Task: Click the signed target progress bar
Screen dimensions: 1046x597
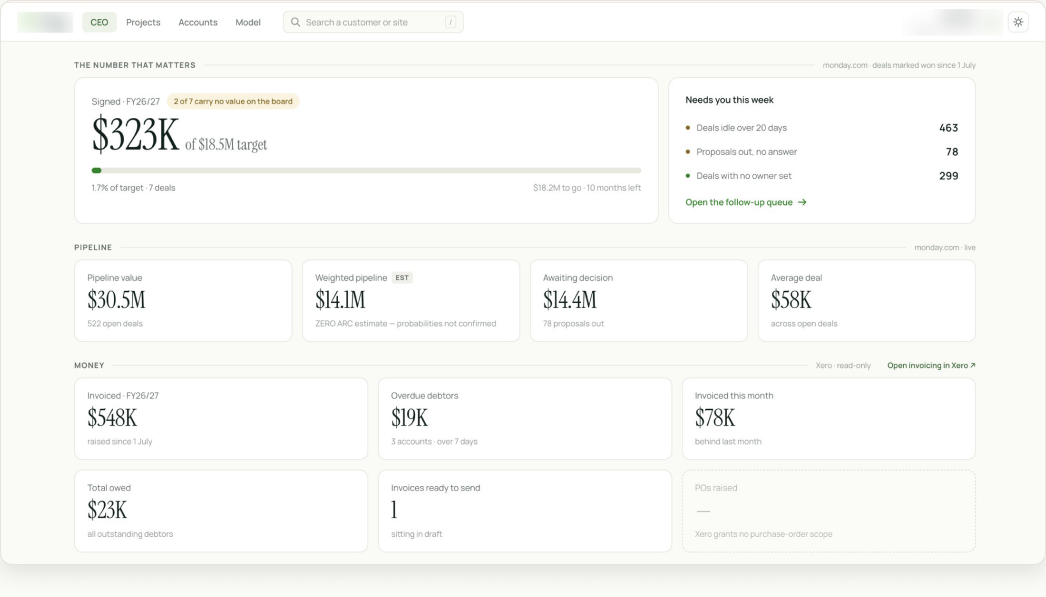Action: pyautogui.click(x=366, y=171)
